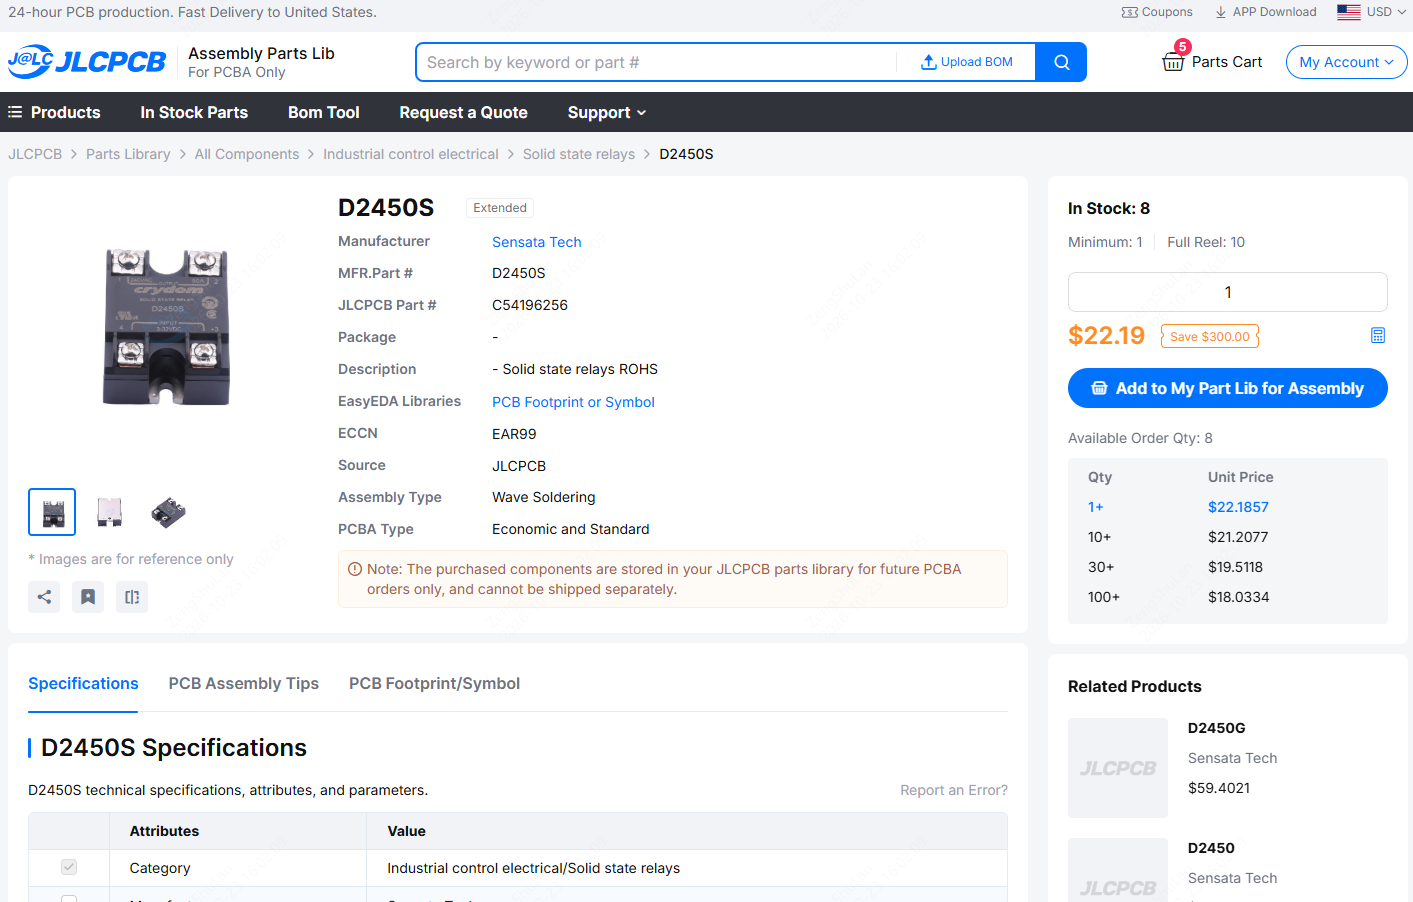Image resolution: width=1413 pixels, height=902 pixels.
Task: Switch to PCB Assembly Tips tab
Action: coord(244,683)
